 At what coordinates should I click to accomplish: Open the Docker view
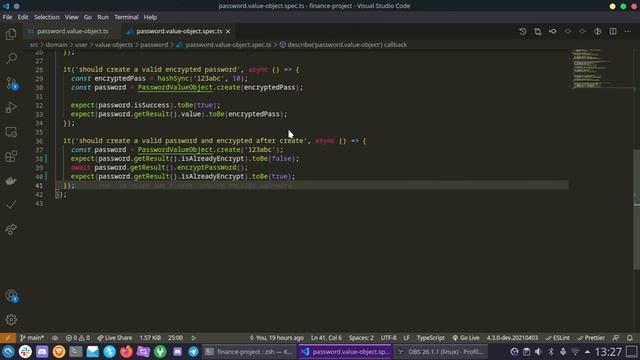click(x=11, y=180)
